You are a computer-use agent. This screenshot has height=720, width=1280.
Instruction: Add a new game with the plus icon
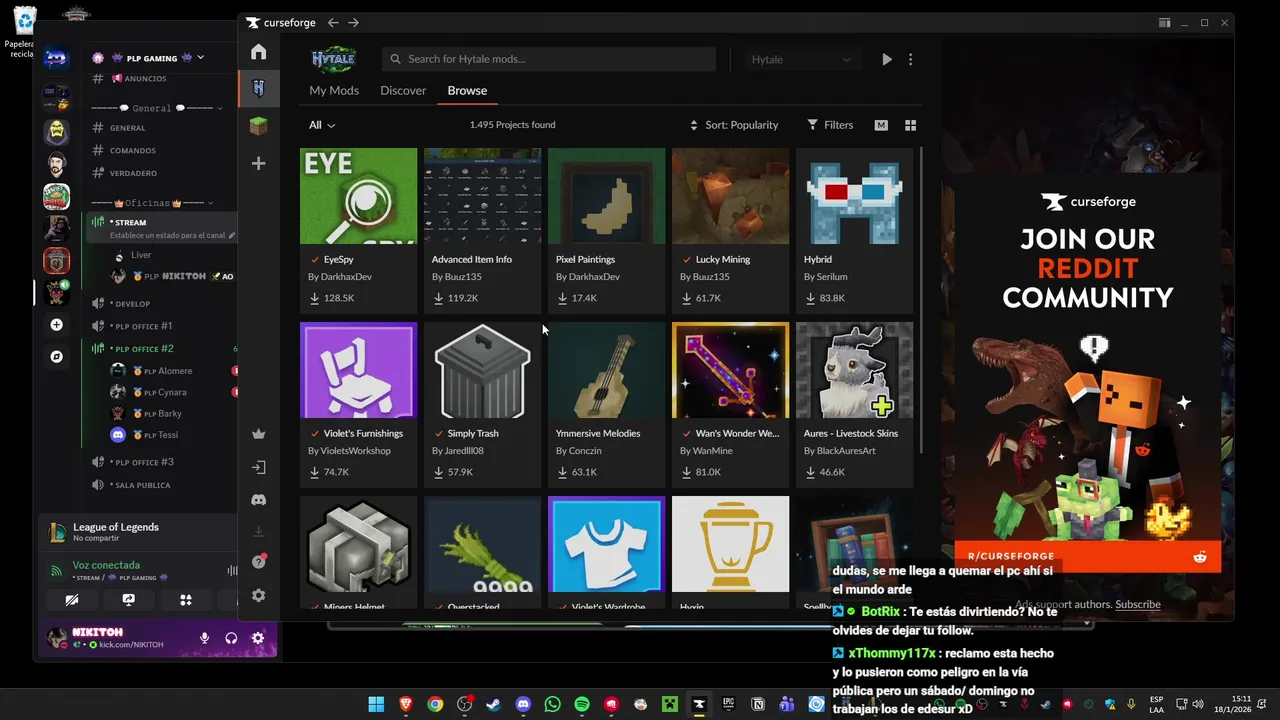(259, 163)
